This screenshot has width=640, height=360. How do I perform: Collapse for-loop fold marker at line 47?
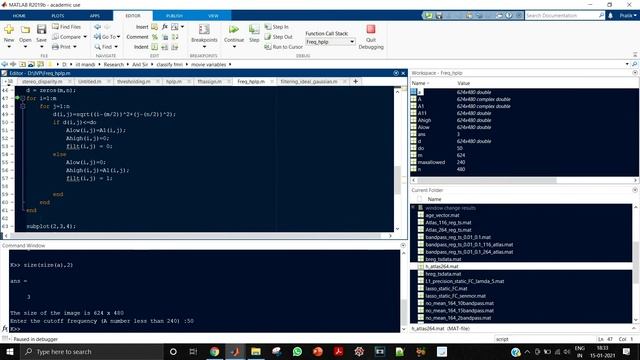pyautogui.click(x=23, y=98)
